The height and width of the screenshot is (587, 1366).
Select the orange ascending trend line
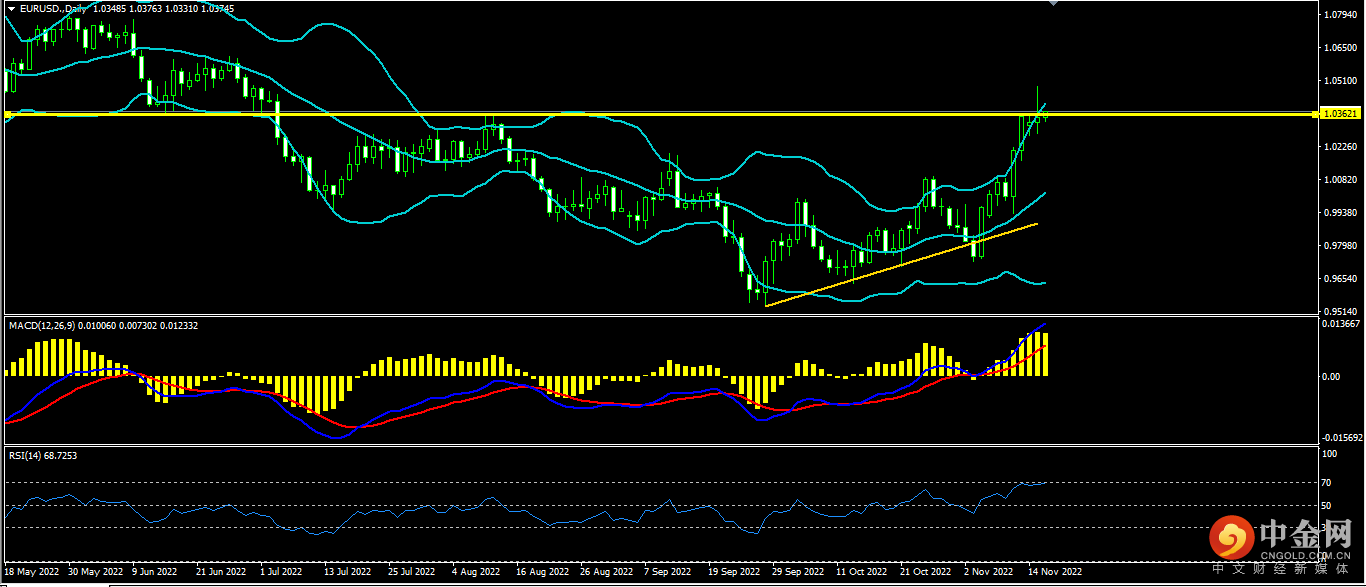tap(901, 265)
